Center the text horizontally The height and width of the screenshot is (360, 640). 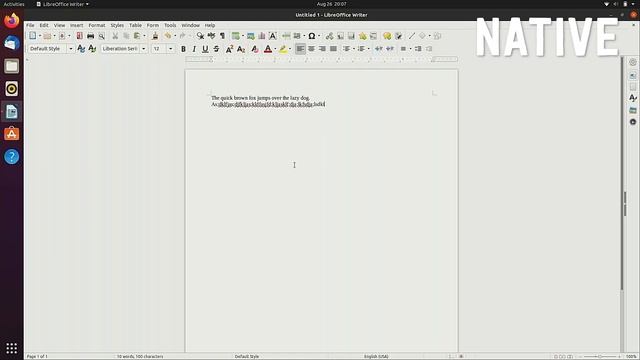[x=311, y=49]
